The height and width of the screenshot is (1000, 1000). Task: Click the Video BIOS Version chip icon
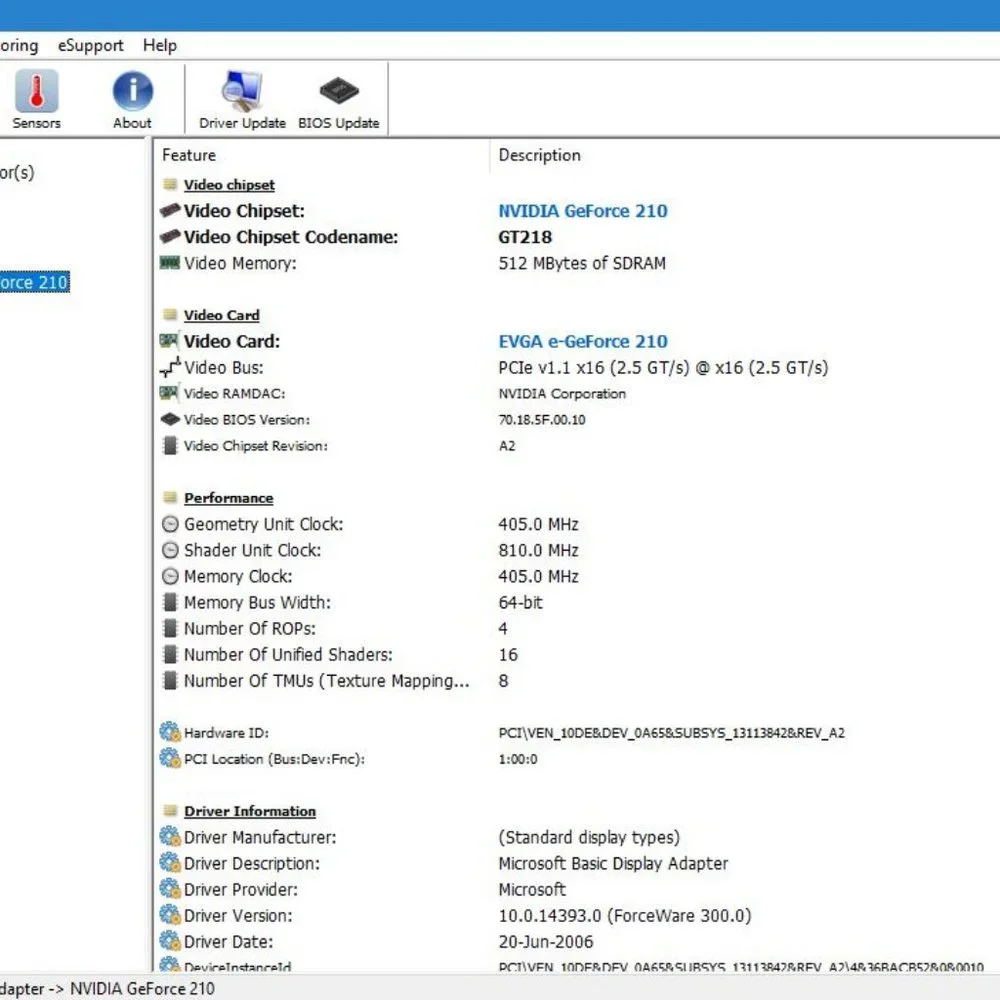click(170, 419)
